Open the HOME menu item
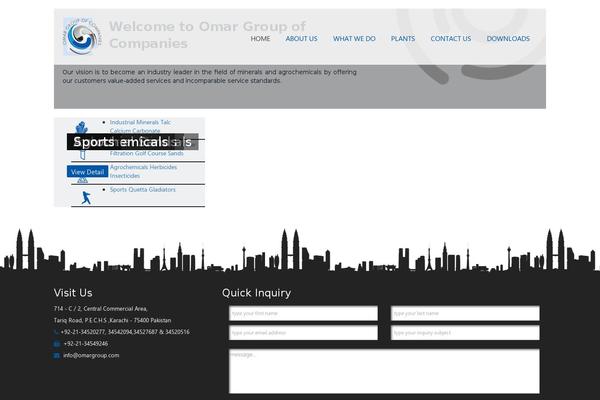This screenshot has height=400, width=600. click(x=260, y=39)
